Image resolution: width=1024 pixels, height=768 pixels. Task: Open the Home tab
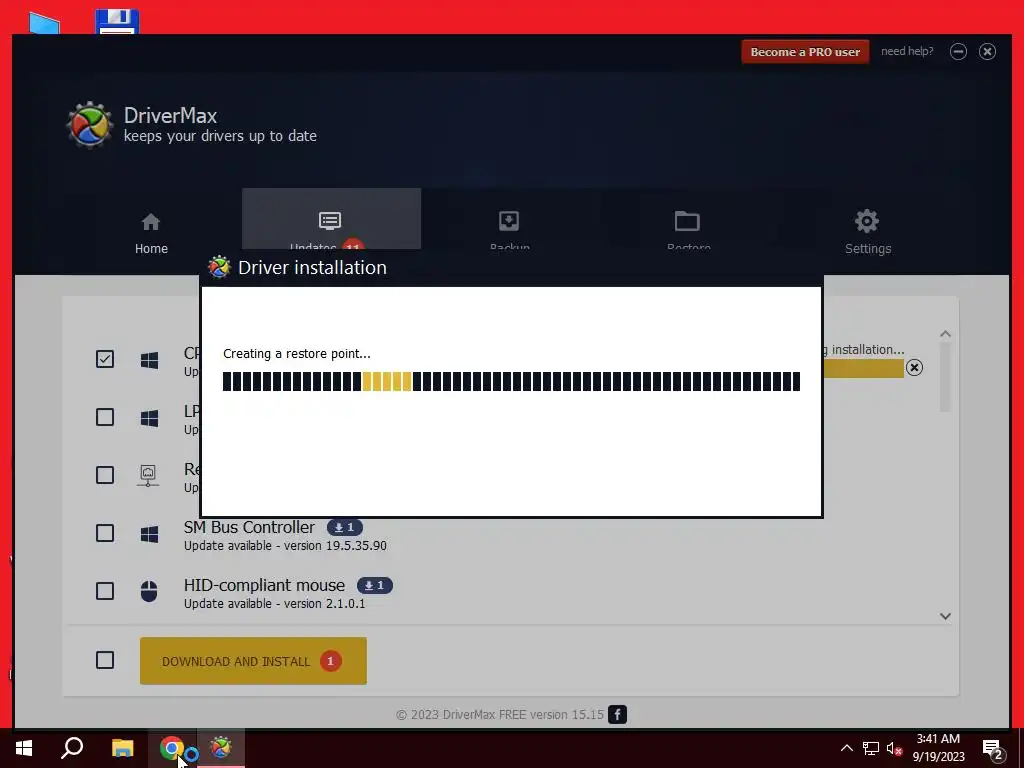[x=151, y=233]
